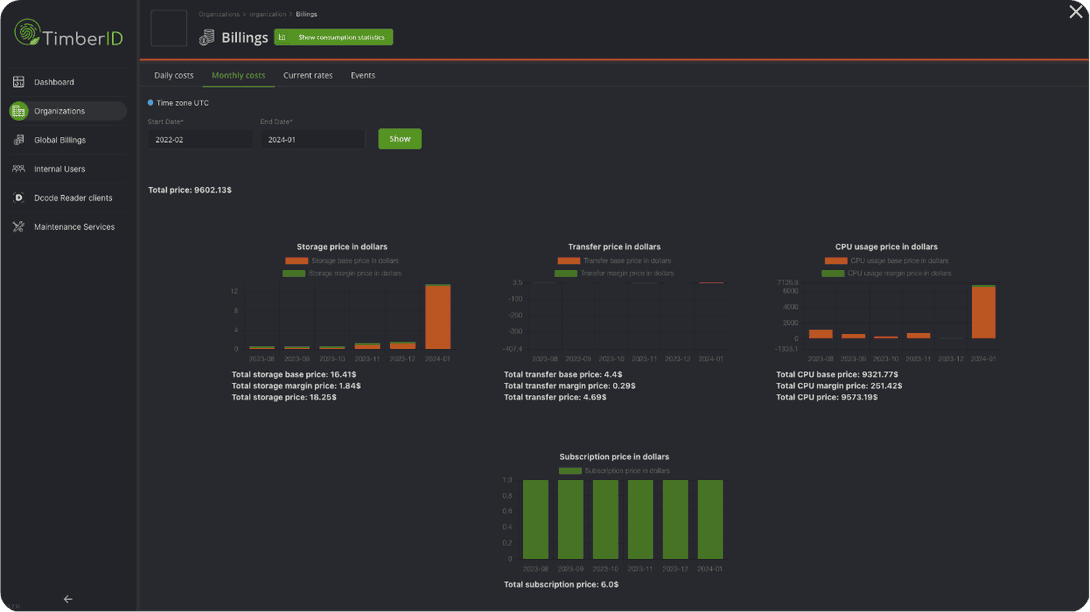Click 'Total storage margin price: 1.84$'
The width and height of the screenshot is (1090, 612).
[296, 386]
